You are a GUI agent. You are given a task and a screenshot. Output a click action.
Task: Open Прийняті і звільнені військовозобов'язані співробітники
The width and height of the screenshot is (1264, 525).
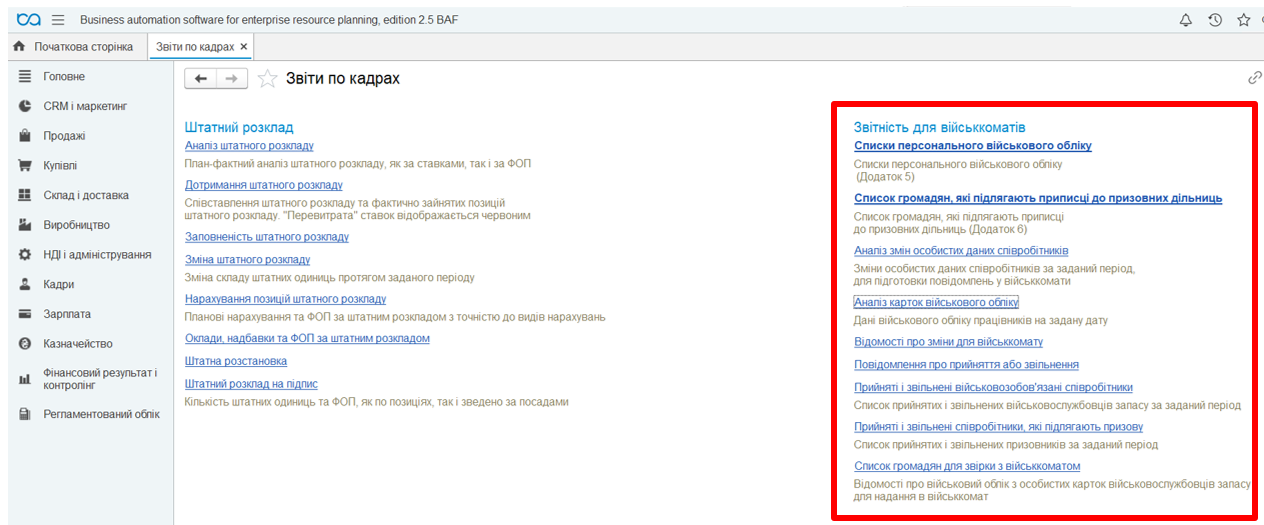993,387
